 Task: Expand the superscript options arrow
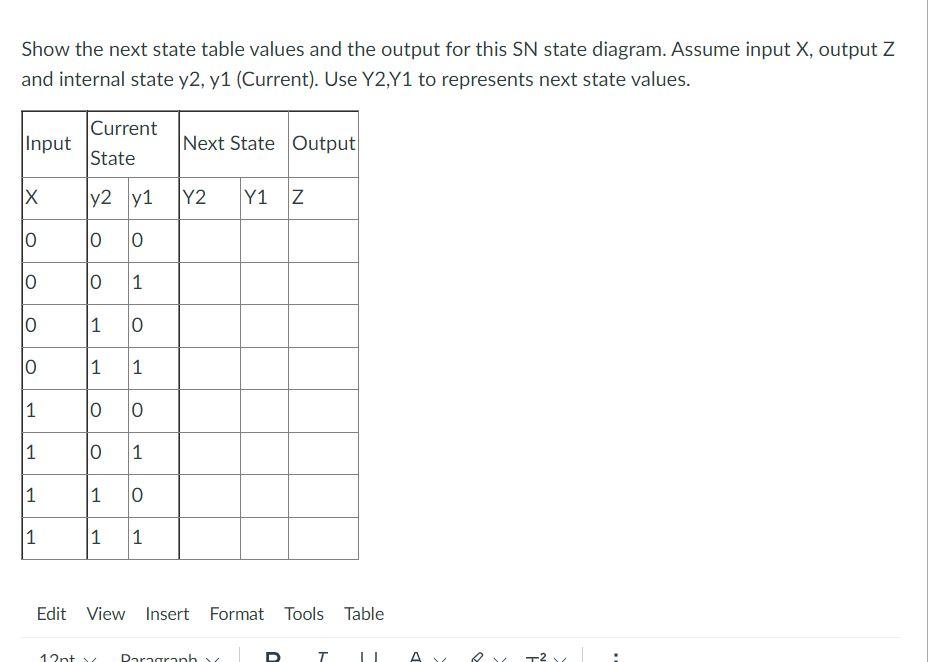[561, 658]
